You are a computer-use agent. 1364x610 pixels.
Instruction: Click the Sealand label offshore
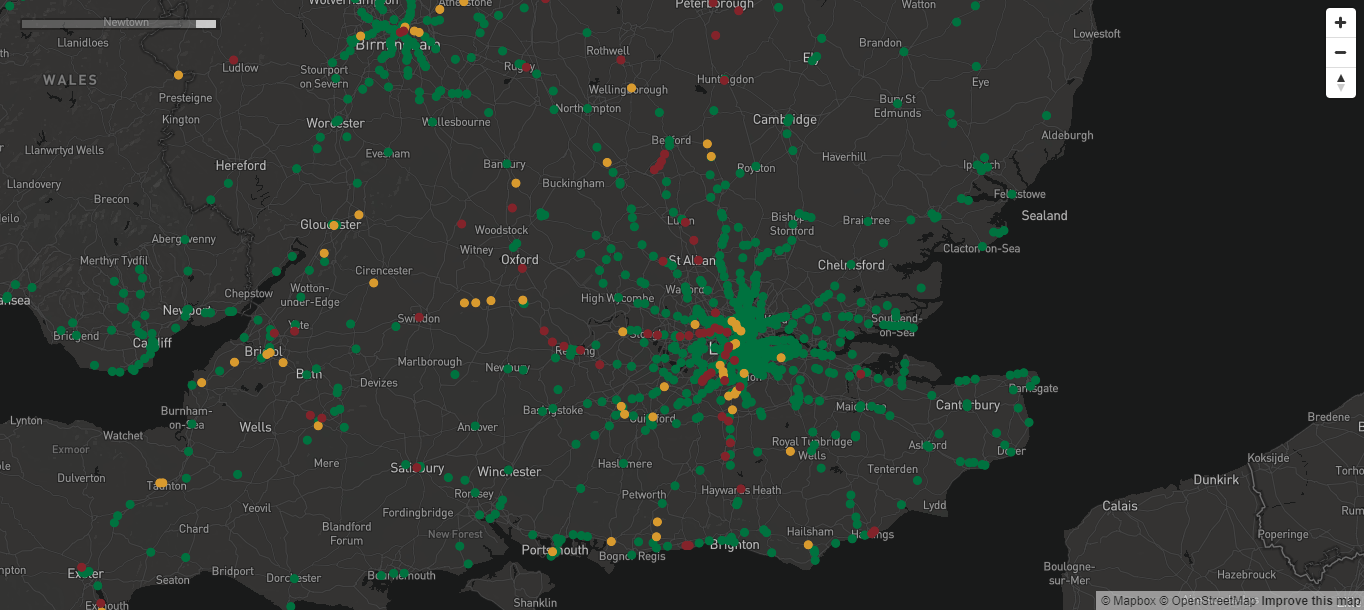tap(1045, 215)
